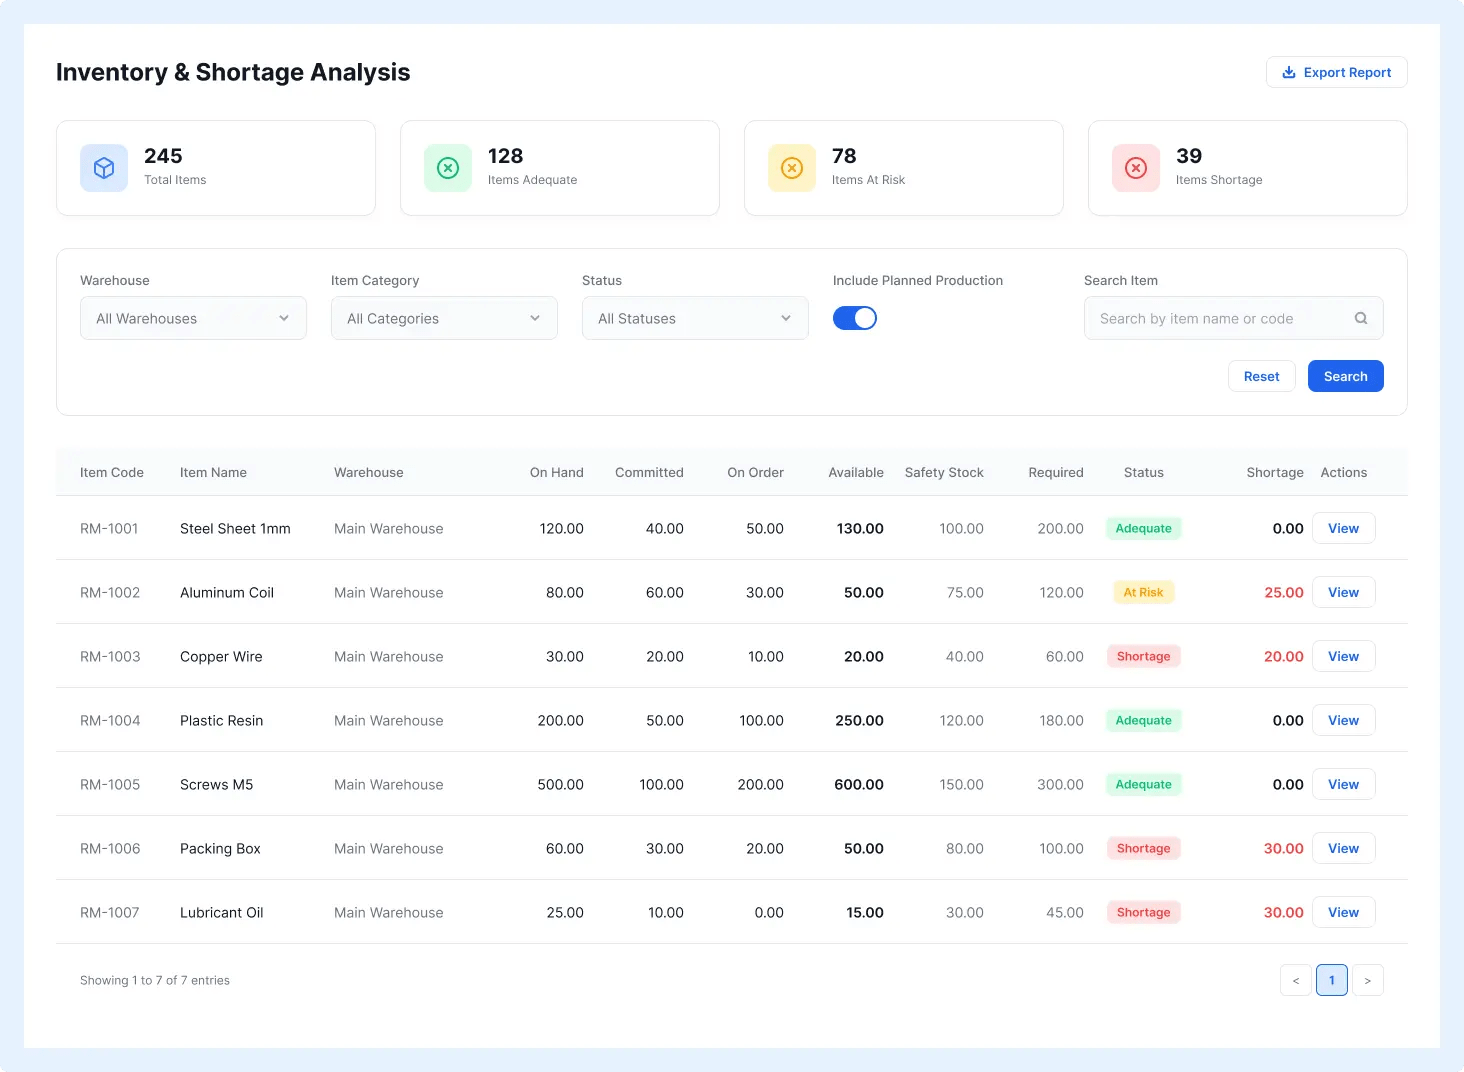Click the Item Code column header
The height and width of the screenshot is (1072, 1464).
point(112,472)
